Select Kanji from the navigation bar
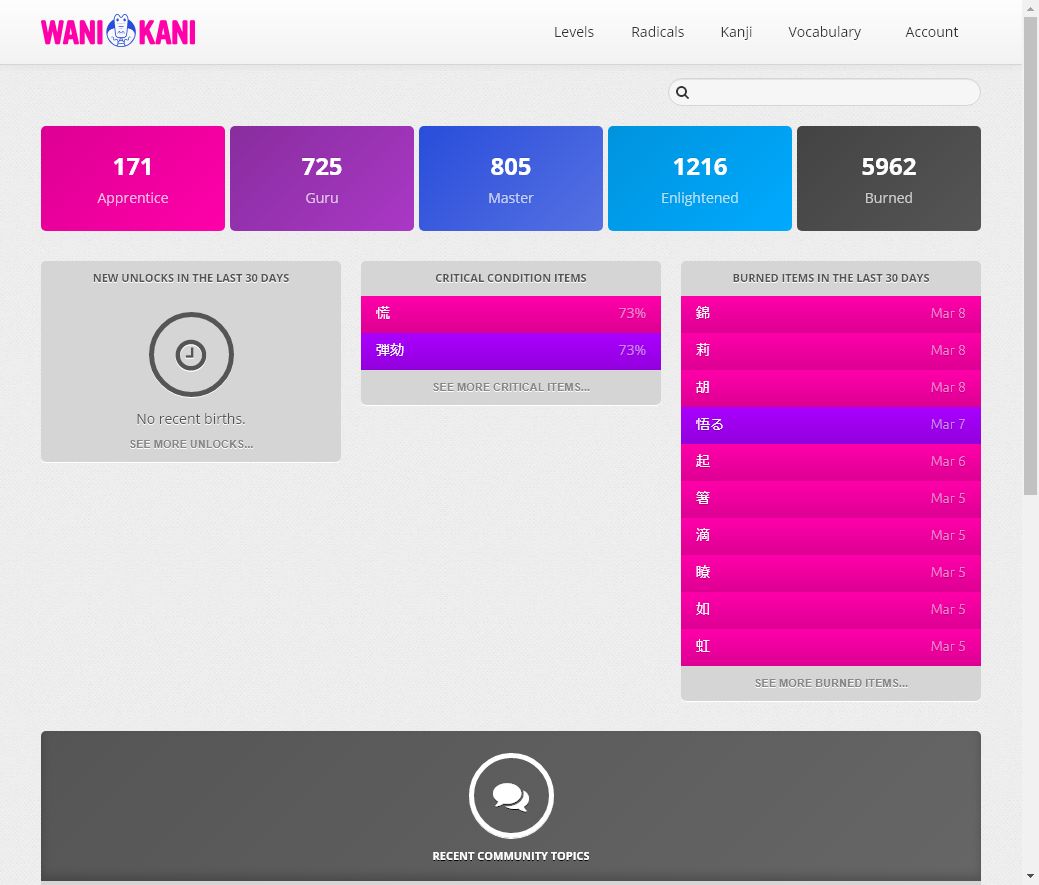 pyautogui.click(x=736, y=31)
